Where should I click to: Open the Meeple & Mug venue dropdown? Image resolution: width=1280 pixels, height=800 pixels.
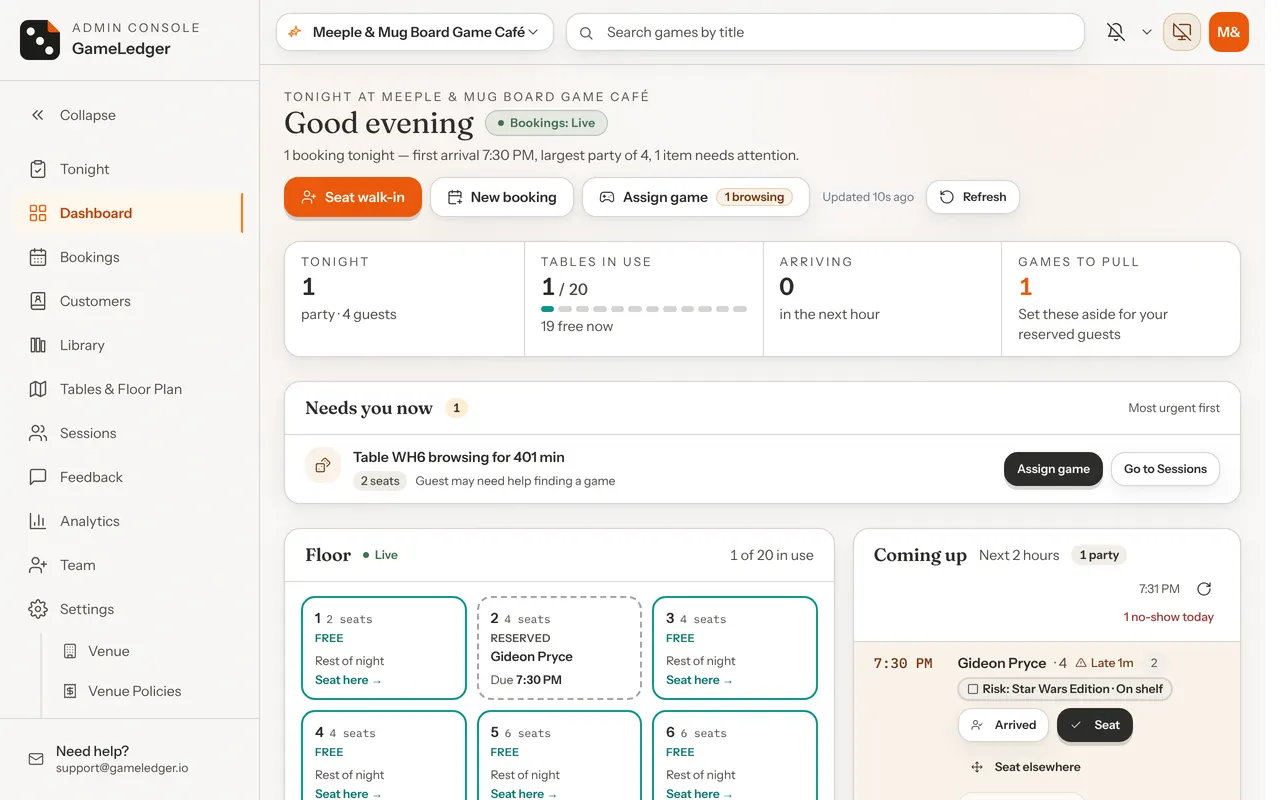click(x=415, y=32)
